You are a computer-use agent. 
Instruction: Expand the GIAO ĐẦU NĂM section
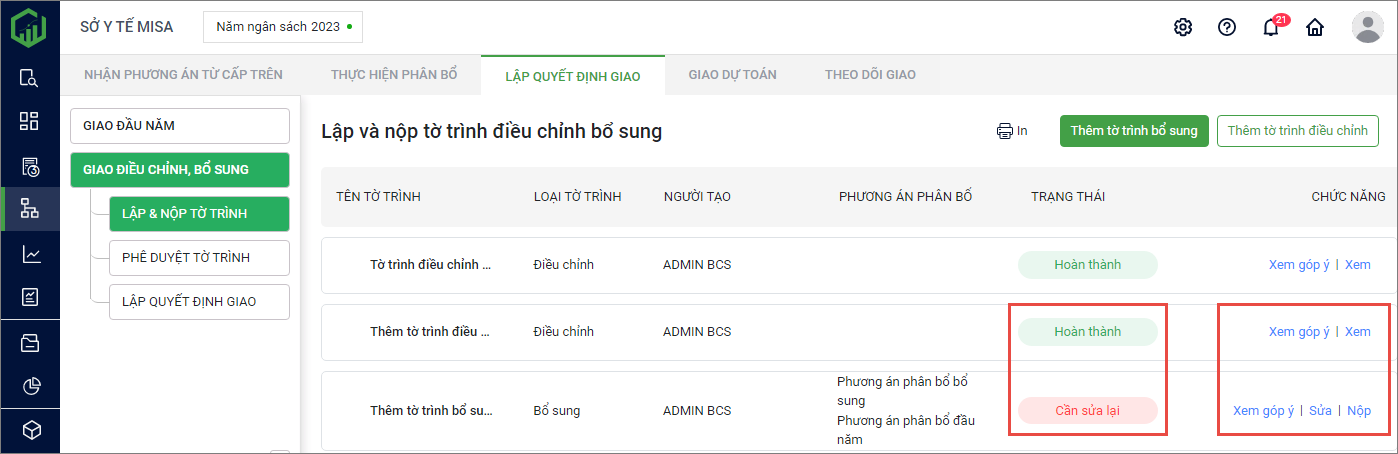click(180, 126)
